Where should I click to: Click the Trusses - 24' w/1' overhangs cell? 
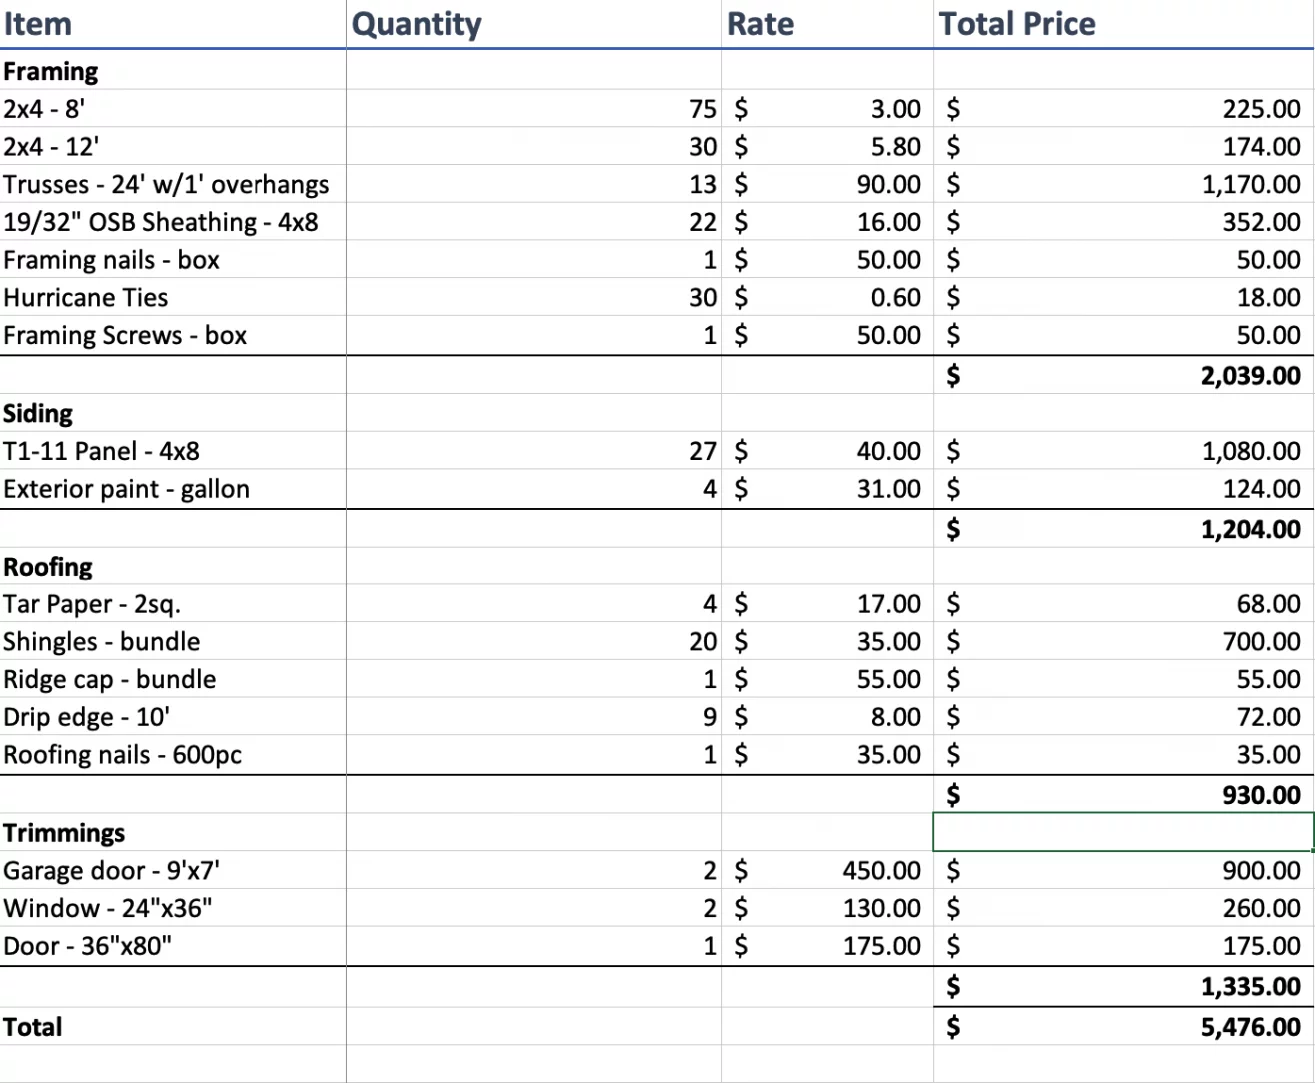[x=173, y=184]
